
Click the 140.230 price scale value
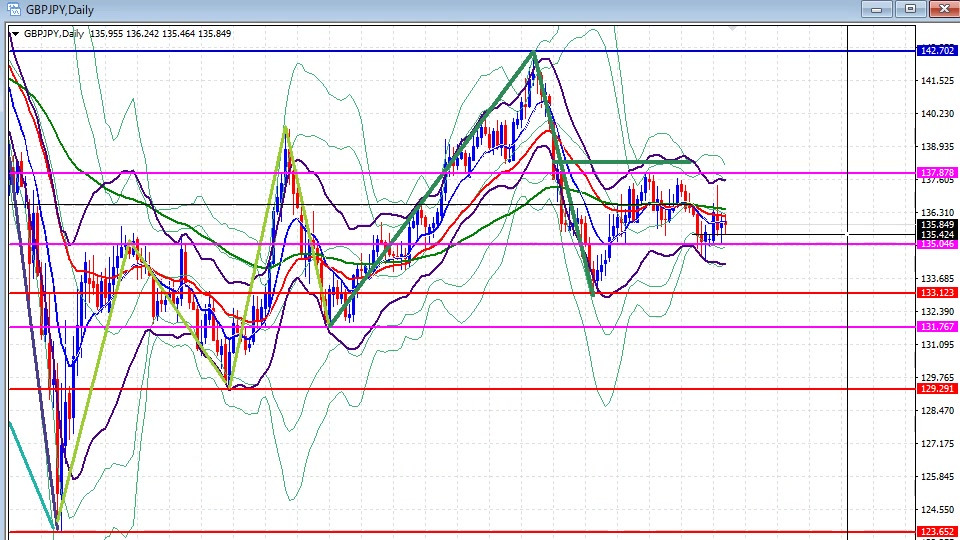[x=937, y=114]
